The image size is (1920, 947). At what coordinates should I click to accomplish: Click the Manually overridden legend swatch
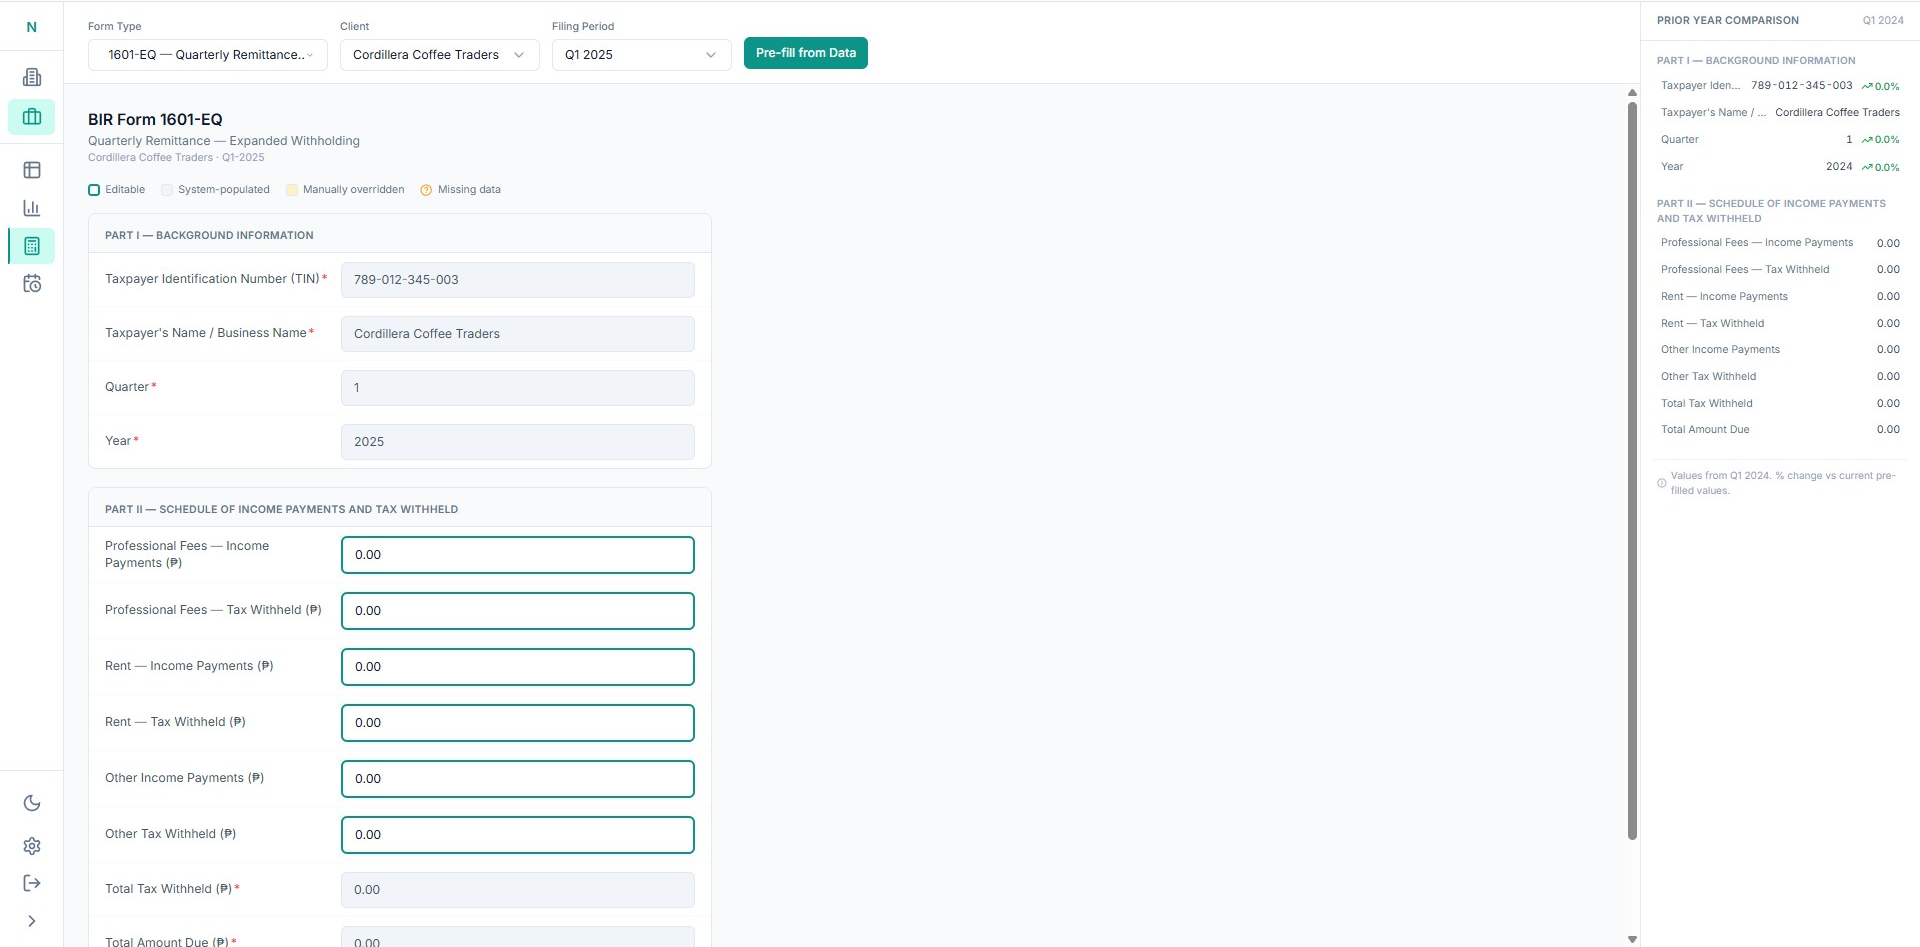292,190
